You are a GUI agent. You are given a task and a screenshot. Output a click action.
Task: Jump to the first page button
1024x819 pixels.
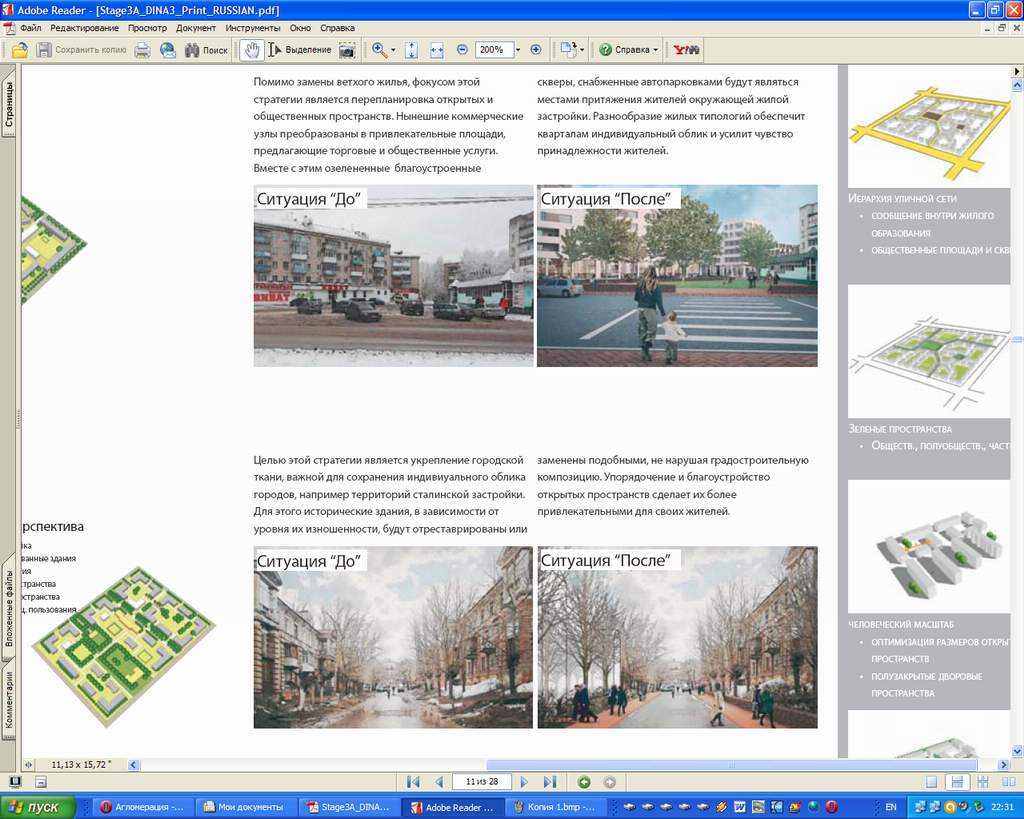point(413,782)
